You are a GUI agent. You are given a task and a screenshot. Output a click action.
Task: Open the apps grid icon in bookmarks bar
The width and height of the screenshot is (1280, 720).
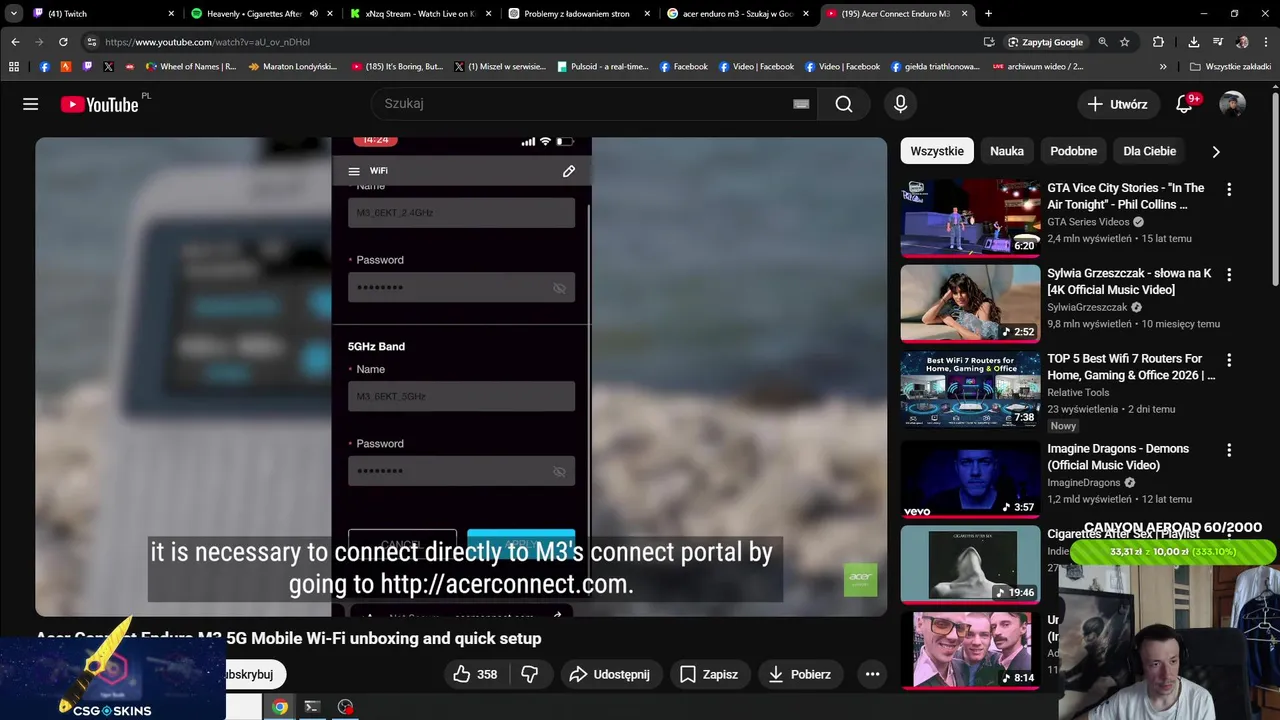tap(14, 67)
